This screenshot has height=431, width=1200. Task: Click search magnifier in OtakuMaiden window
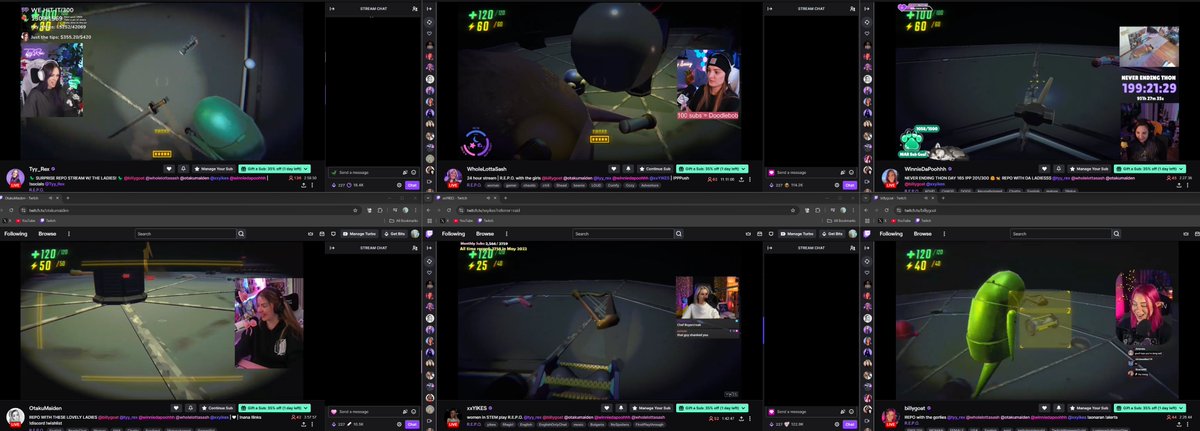[x=241, y=233]
